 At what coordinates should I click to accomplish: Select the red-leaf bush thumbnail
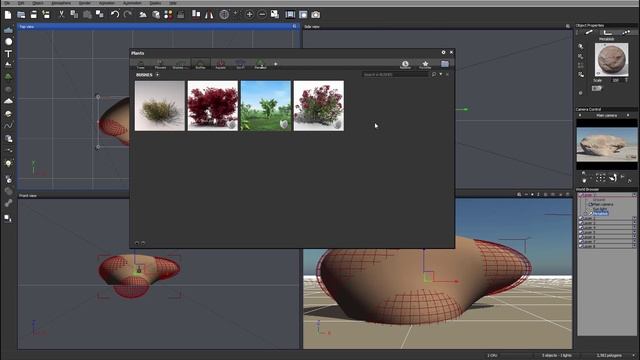pyautogui.click(x=213, y=106)
